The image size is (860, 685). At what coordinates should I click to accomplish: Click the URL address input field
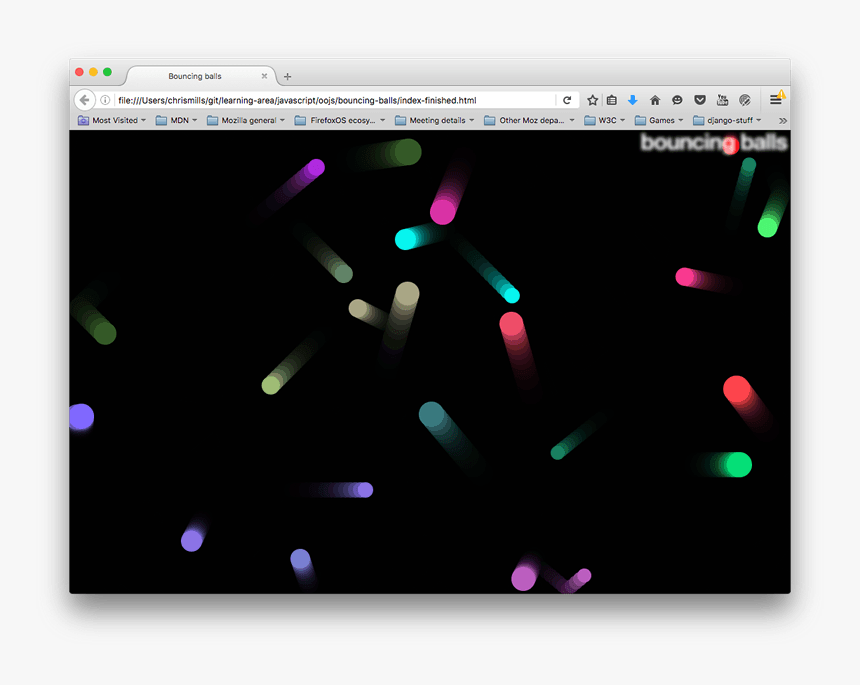[330, 99]
